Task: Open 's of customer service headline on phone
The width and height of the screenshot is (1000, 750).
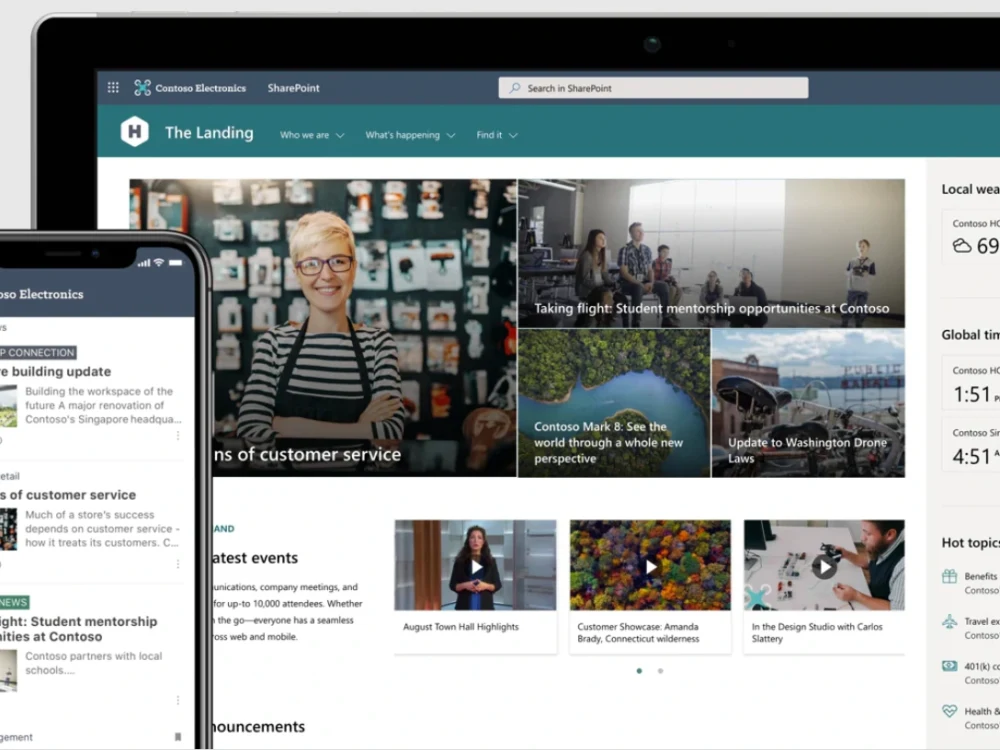Action: pos(68,495)
